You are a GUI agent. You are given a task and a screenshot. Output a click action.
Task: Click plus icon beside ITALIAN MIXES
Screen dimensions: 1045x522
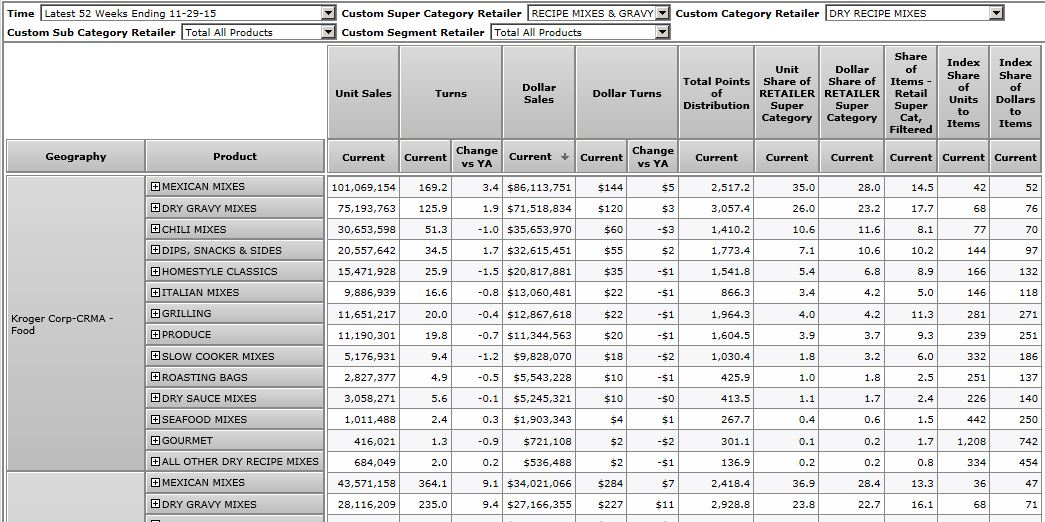tap(155, 293)
